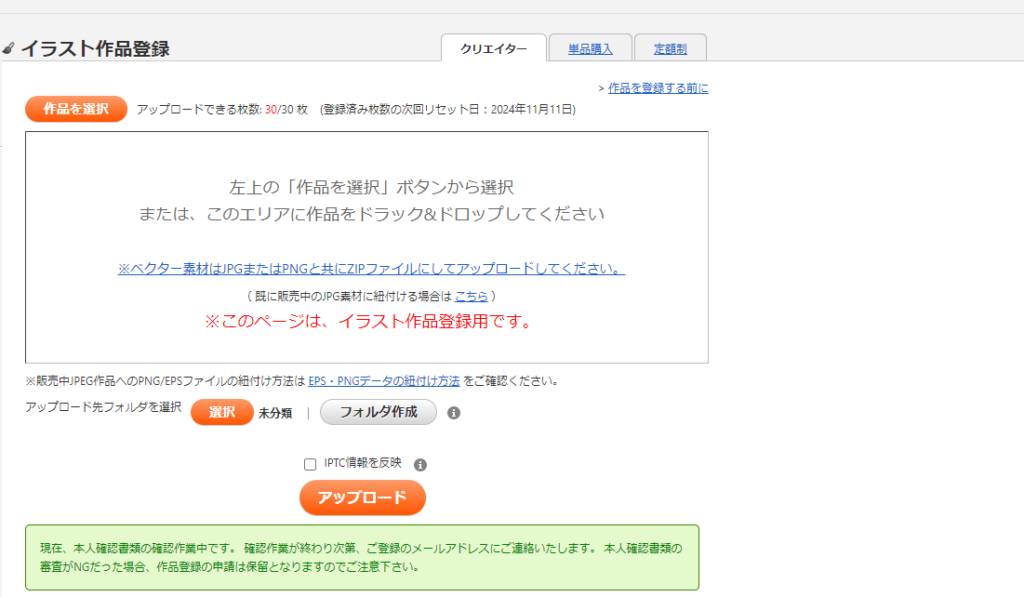Open EPS・PNGデータの紐付け方法 link
The width and height of the screenshot is (1024, 597).
384,381
